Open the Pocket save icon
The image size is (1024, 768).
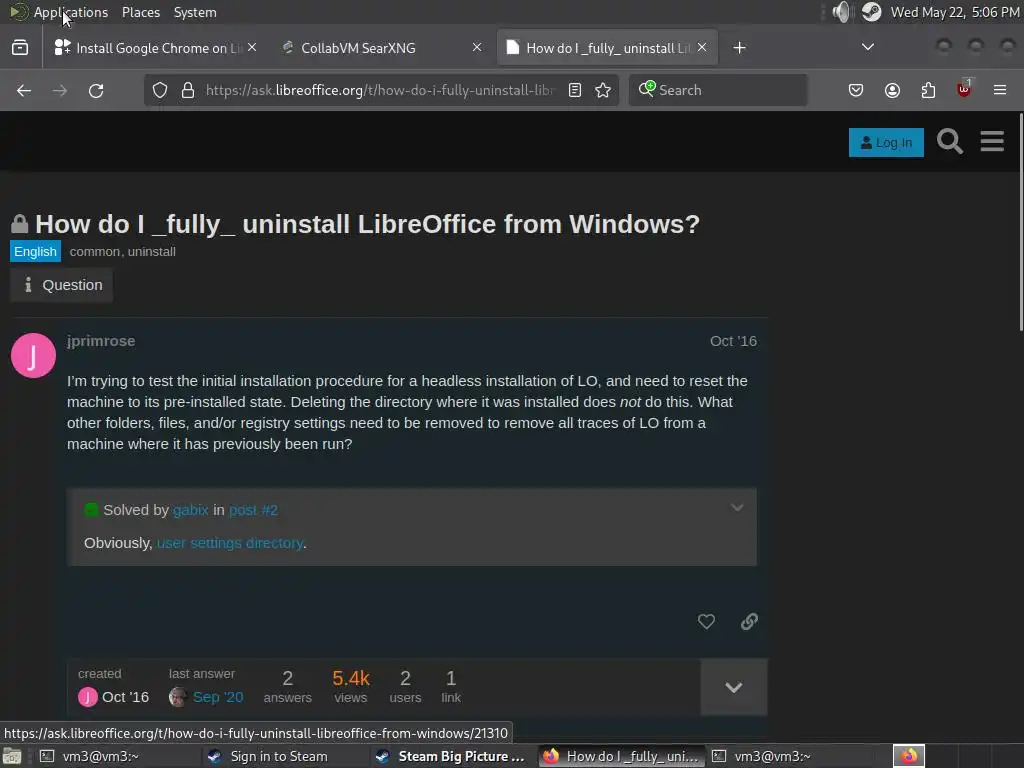pos(856,90)
